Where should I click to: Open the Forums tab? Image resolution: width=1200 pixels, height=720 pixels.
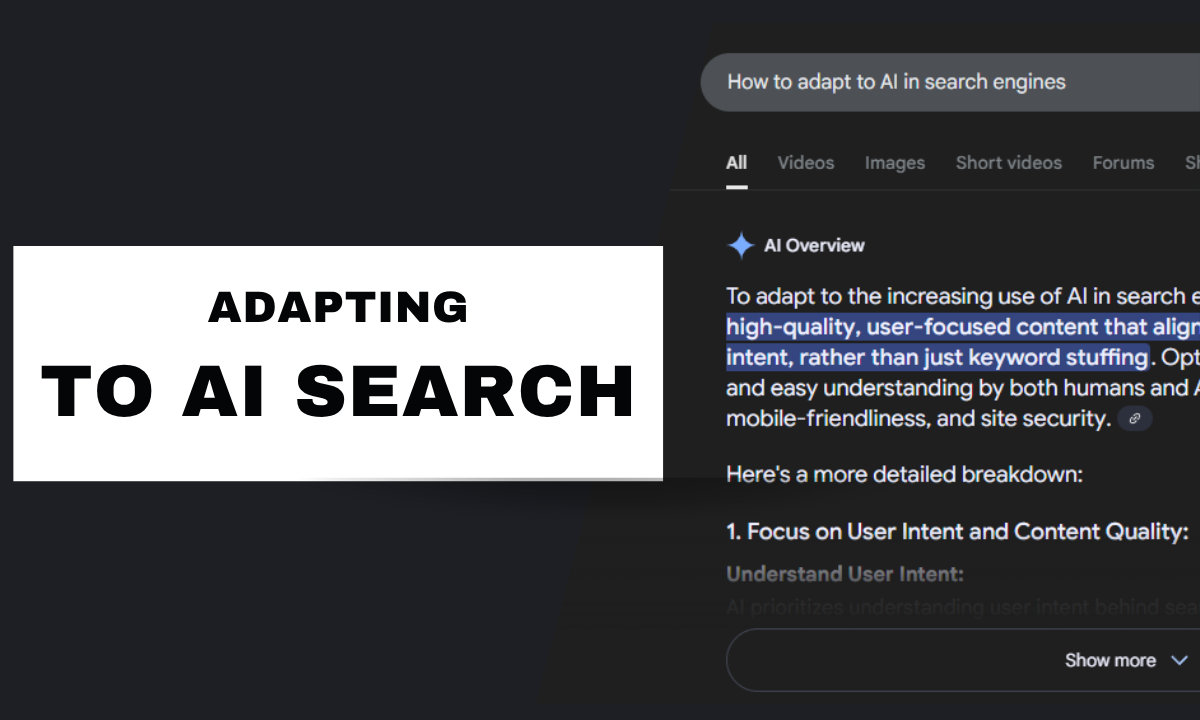1123,162
